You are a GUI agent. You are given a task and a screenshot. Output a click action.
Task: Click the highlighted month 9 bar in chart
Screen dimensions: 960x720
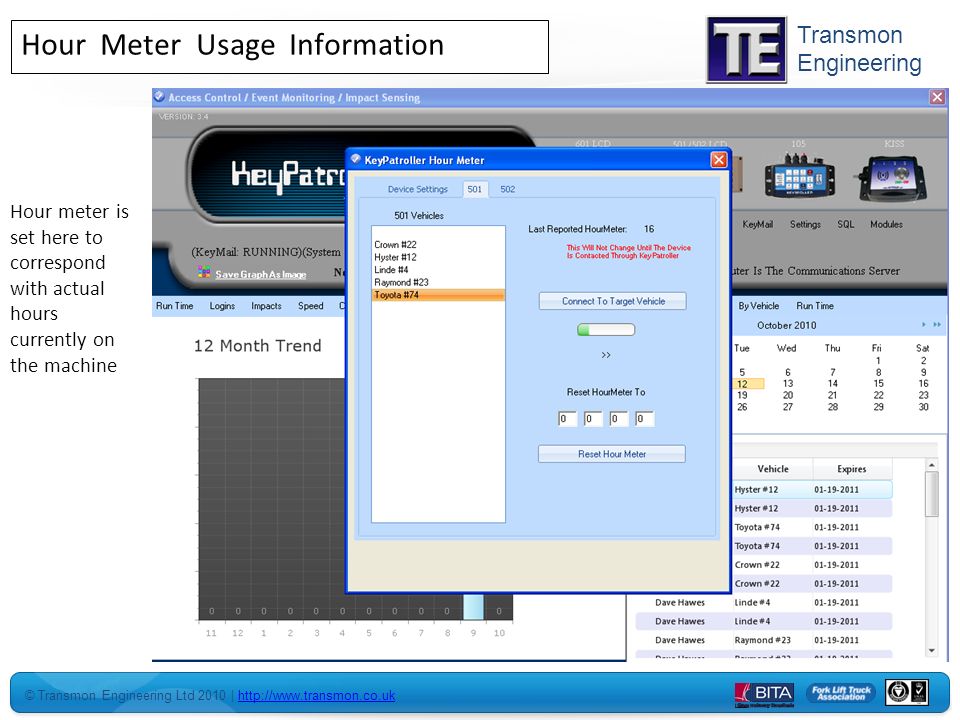coord(473,607)
